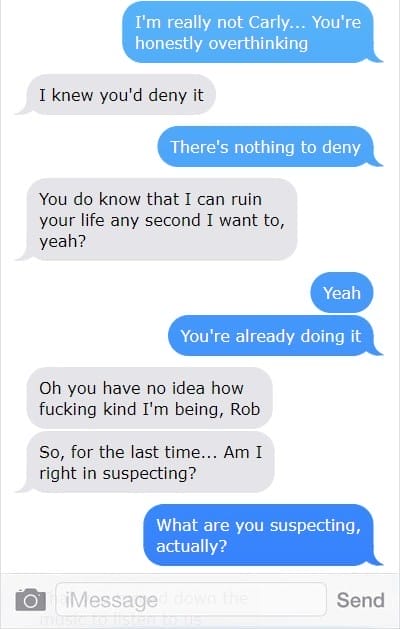Click the Send button
400x629 pixels.
click(360, 600)
